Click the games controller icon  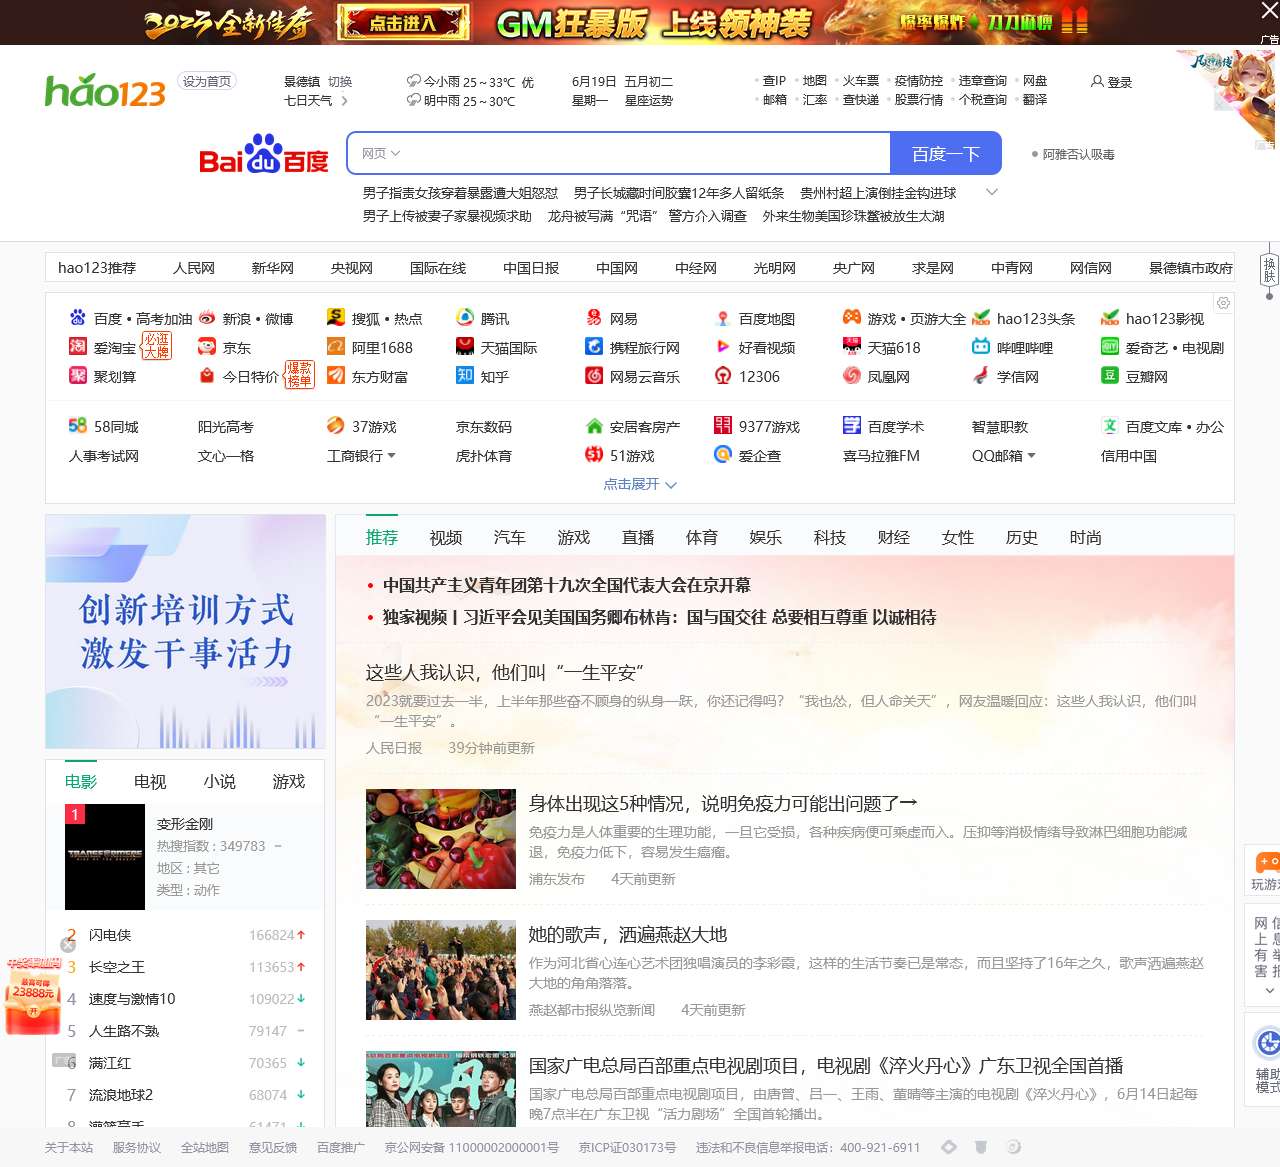(852, 317)
